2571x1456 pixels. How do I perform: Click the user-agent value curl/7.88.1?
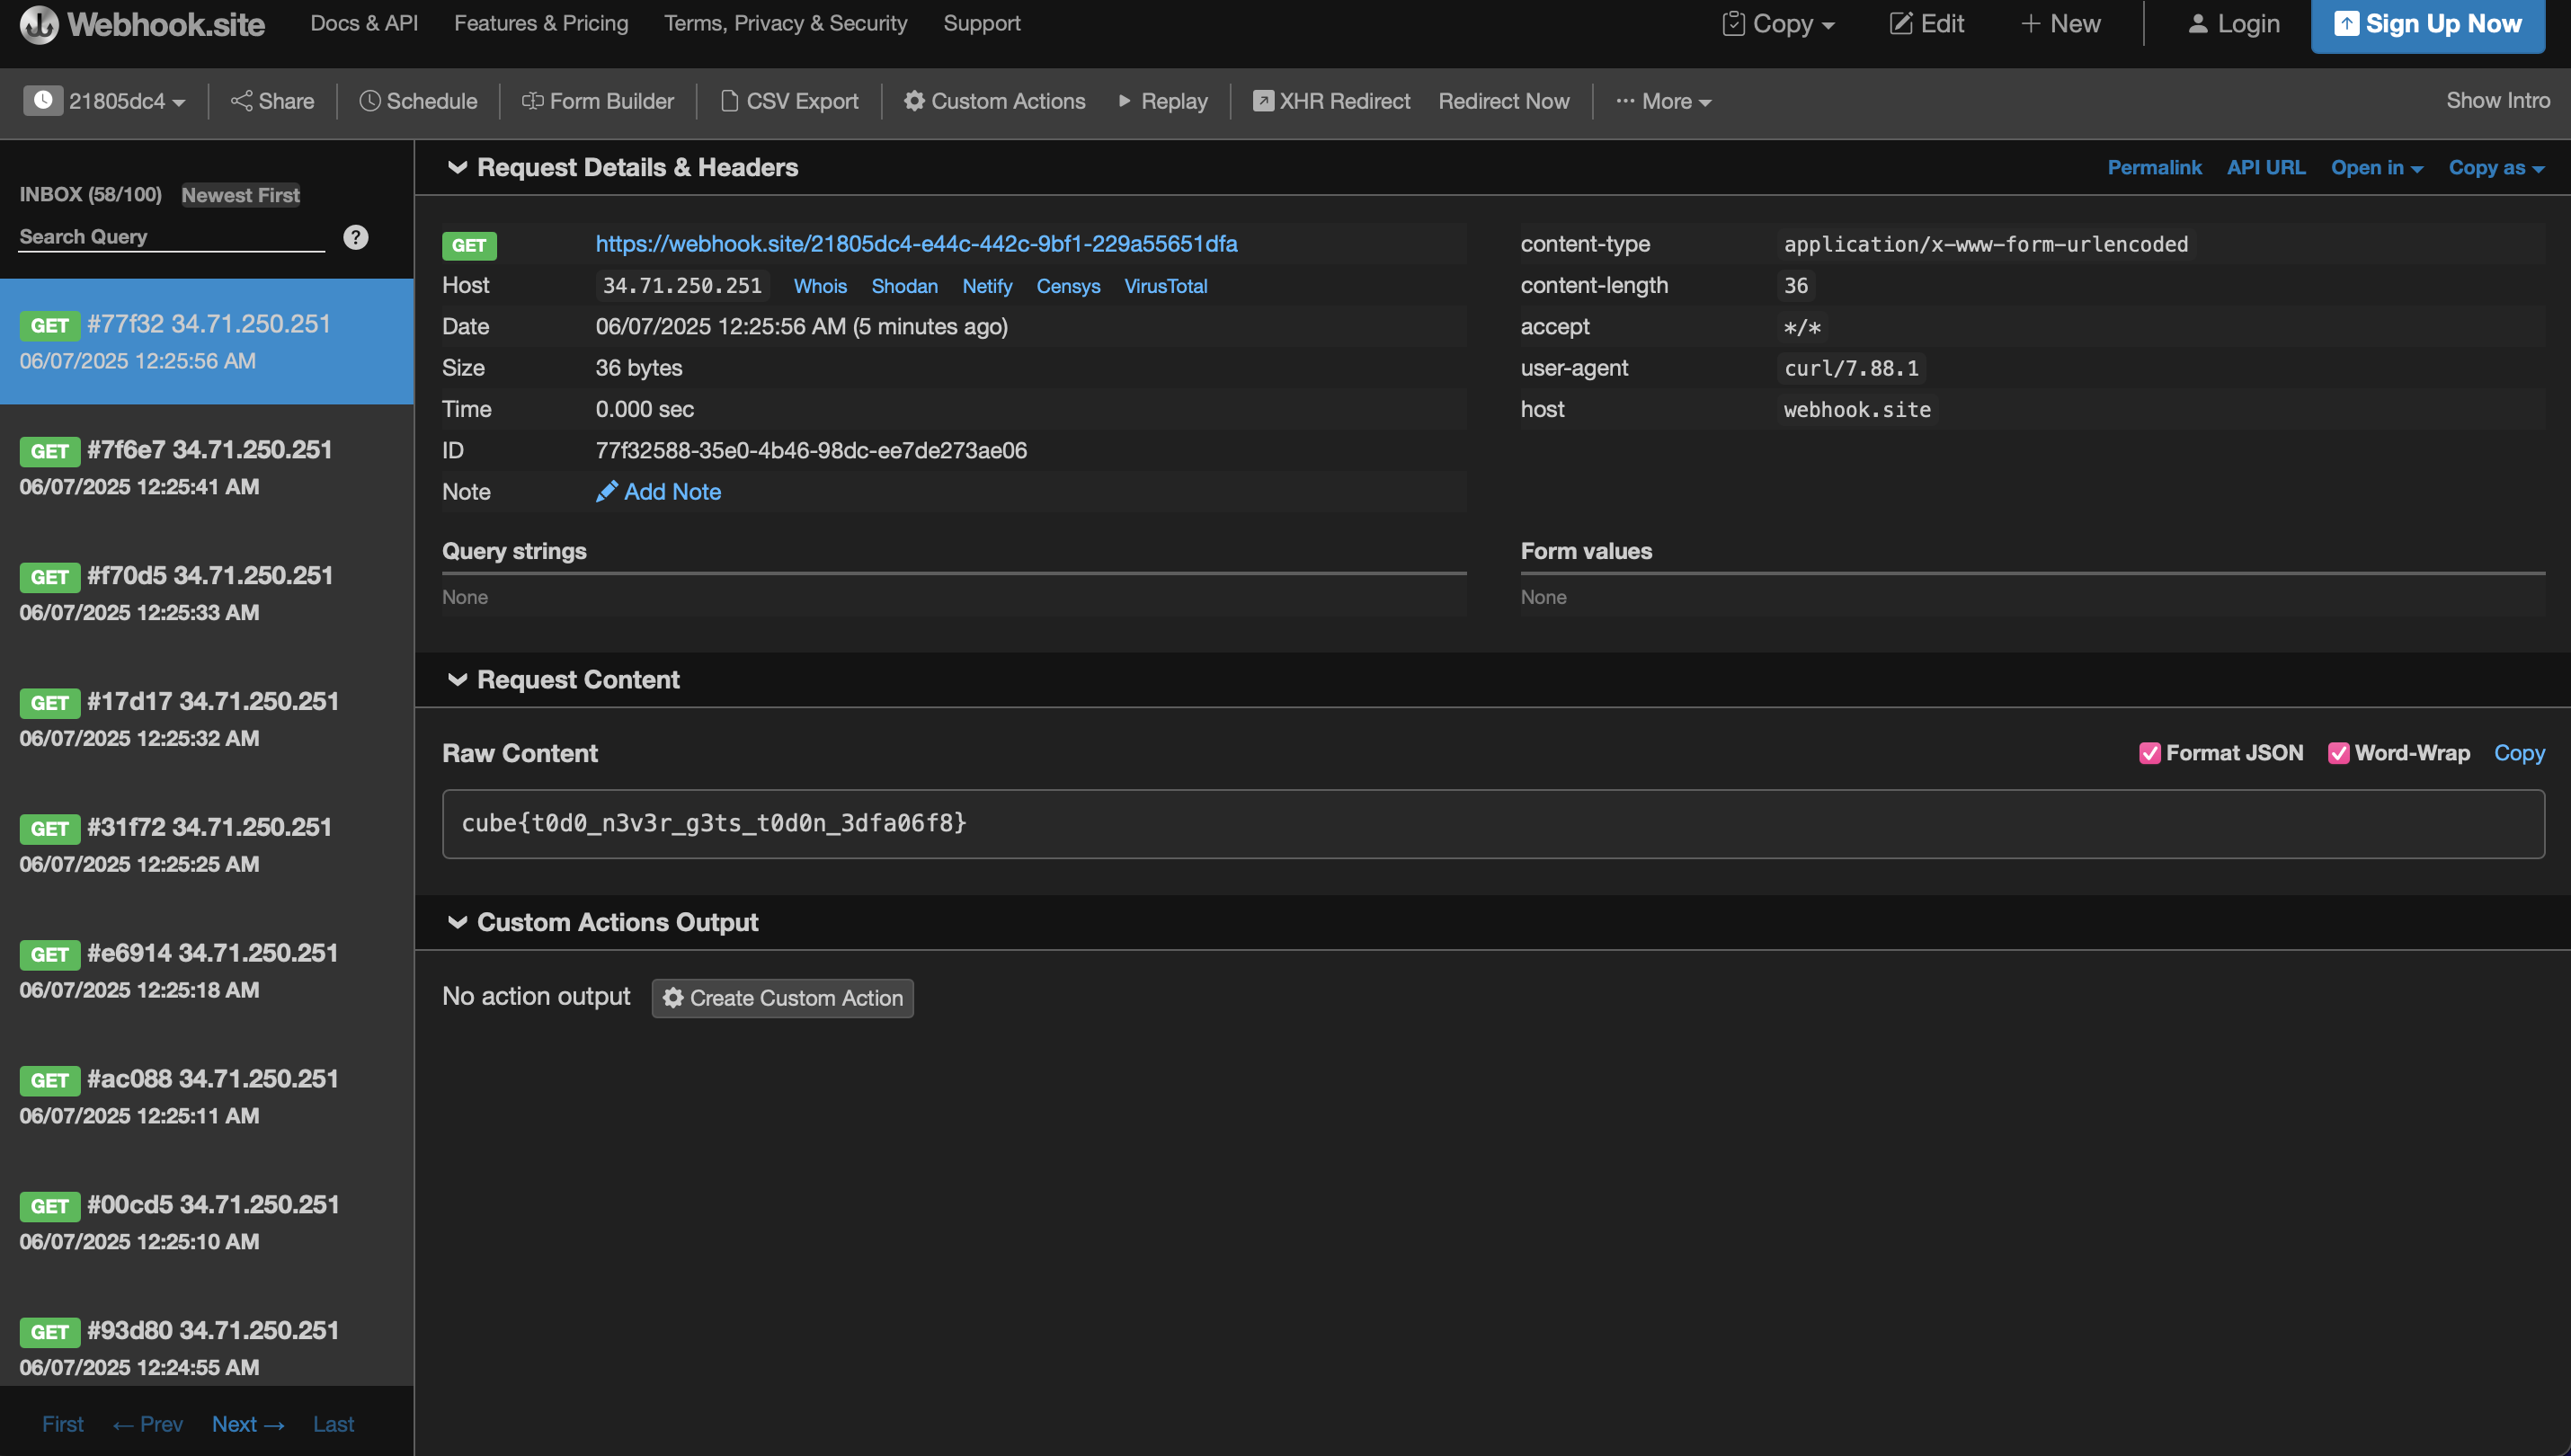pyautogui.click(x=1851, y=368)
